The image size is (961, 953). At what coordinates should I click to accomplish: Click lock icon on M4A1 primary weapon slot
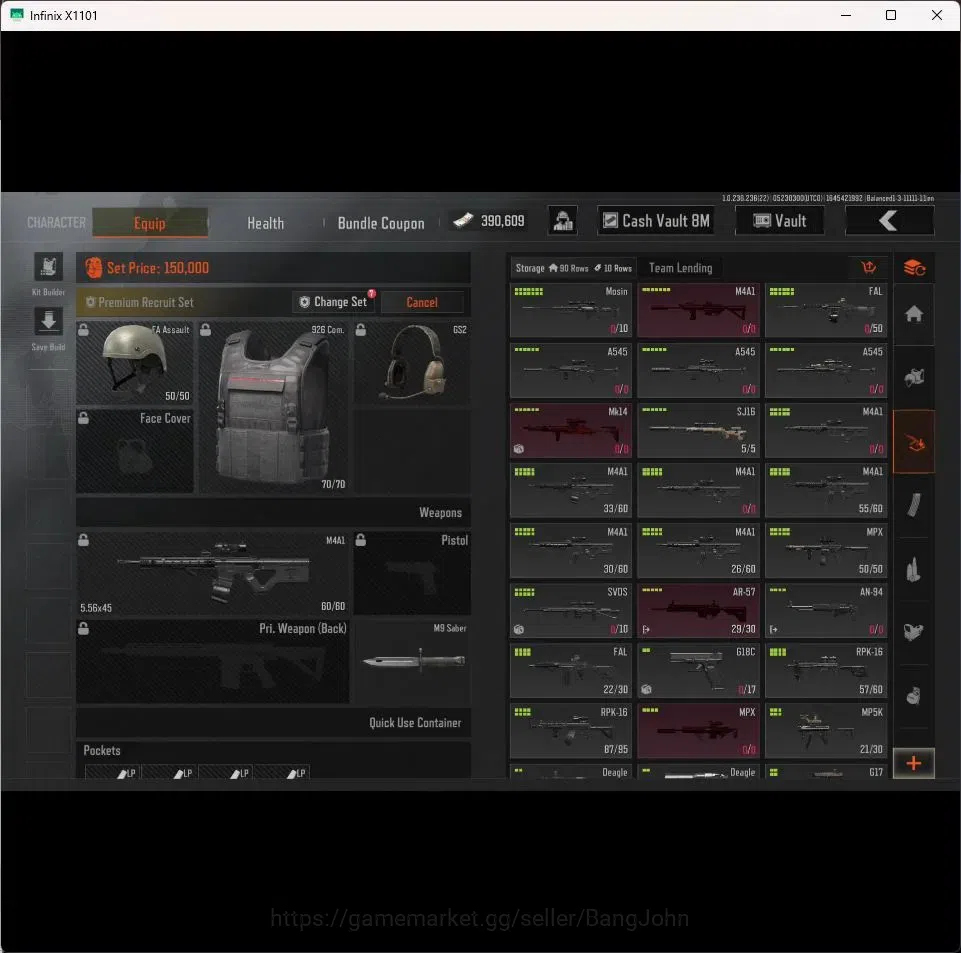point(83,540)
